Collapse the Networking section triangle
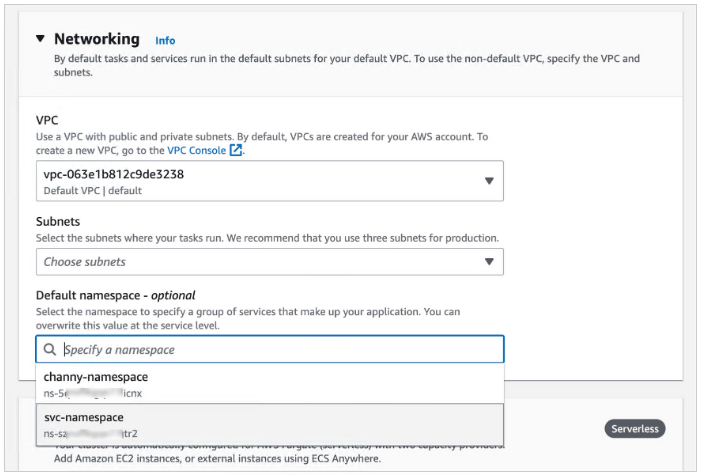This screenshot has height=476, width=701. (x=40, y=39)
